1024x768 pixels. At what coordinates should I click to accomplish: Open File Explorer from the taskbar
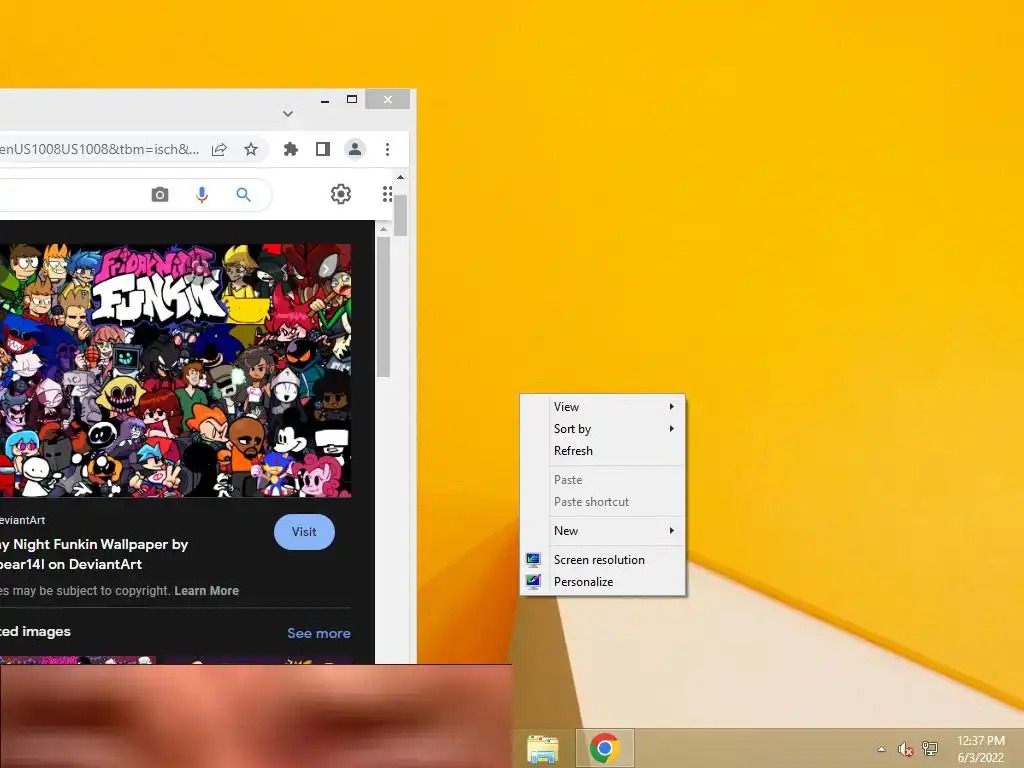click(542, 748)
